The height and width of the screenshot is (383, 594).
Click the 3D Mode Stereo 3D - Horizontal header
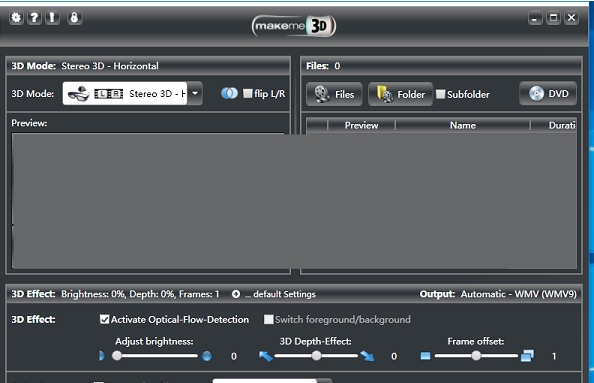(x=85, y=66)
